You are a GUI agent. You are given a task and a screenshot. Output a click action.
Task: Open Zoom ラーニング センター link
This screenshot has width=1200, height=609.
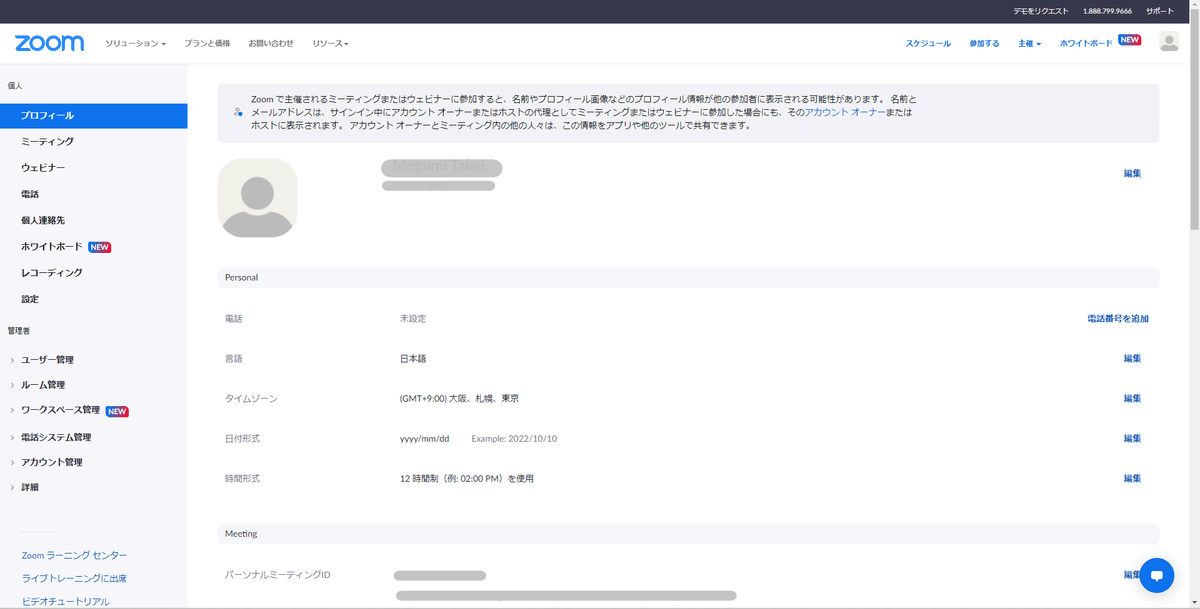[x=75, y=555]
